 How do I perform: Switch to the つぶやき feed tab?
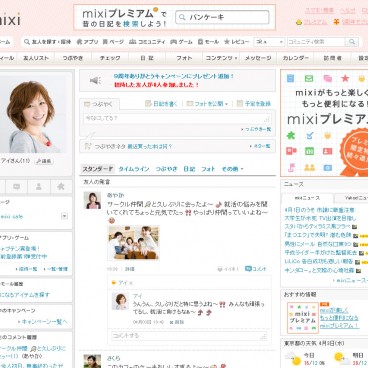[166, 169]
